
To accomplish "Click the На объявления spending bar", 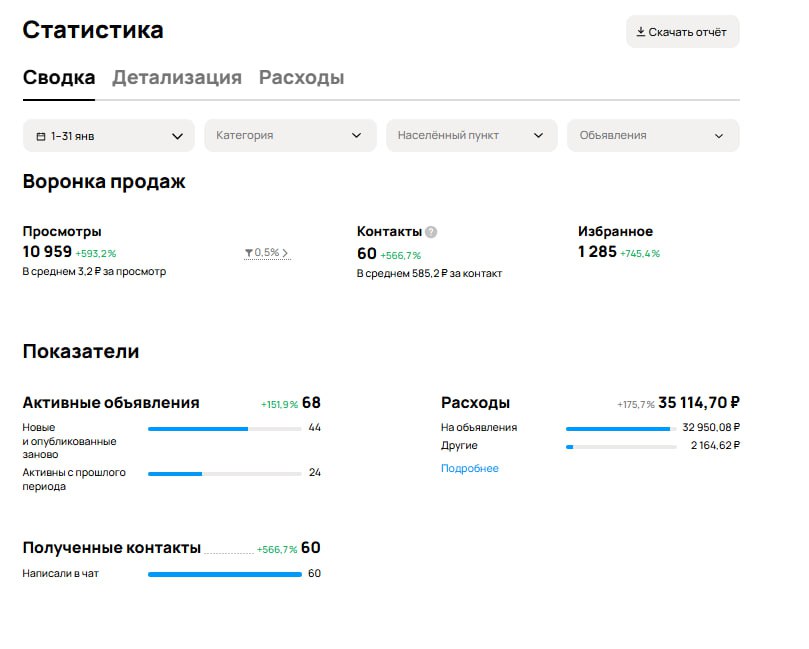I will 620,427.
